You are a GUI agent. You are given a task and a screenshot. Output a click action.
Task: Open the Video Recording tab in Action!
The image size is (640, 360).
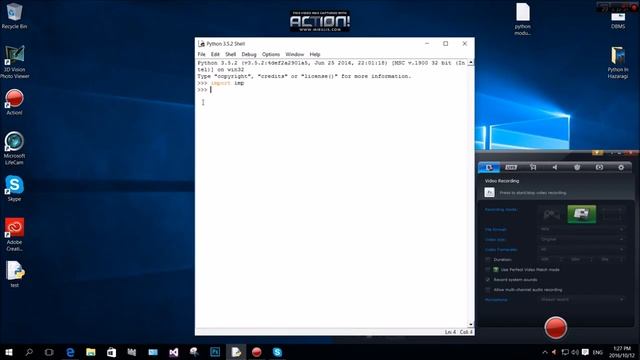(489, 167)
